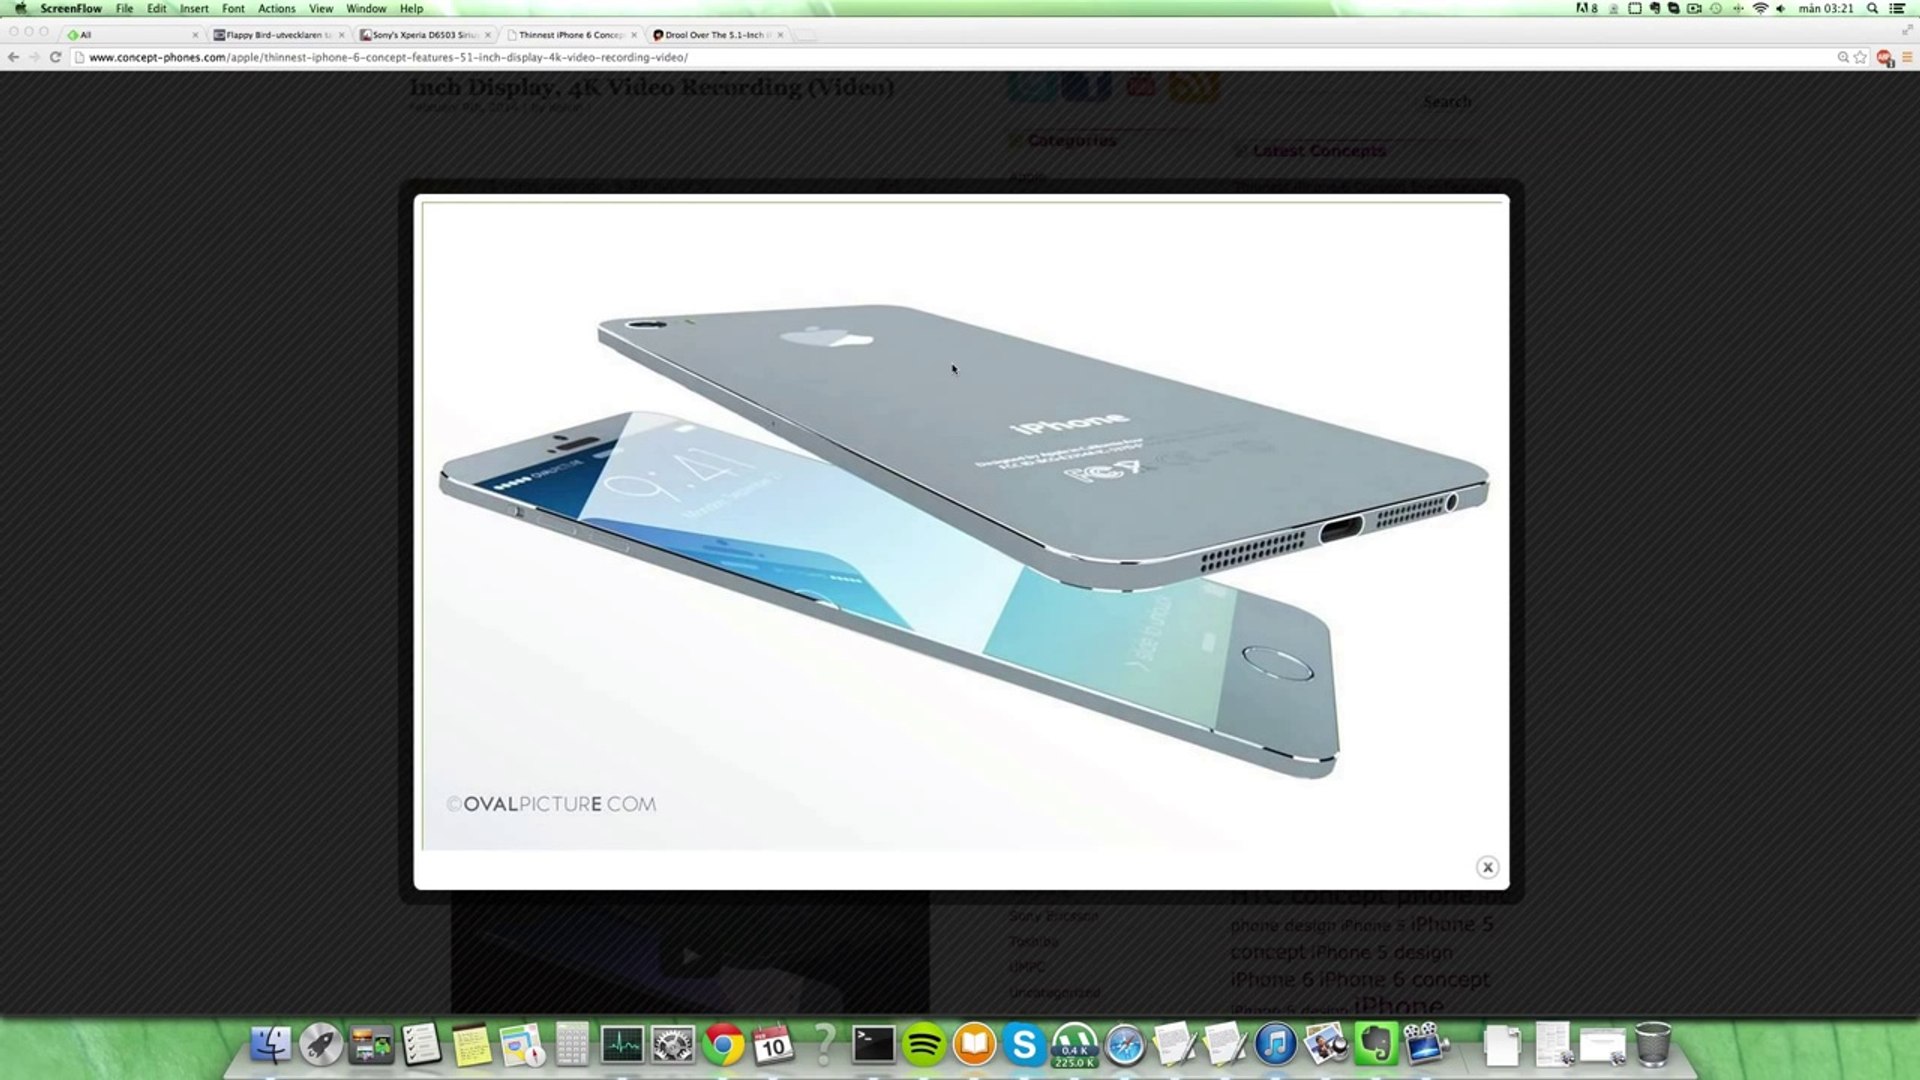Open Spotlight search from the menu bar
Viewport: 1920px width, 1080px height.
pyautogui.click(x=1873, y=8)
